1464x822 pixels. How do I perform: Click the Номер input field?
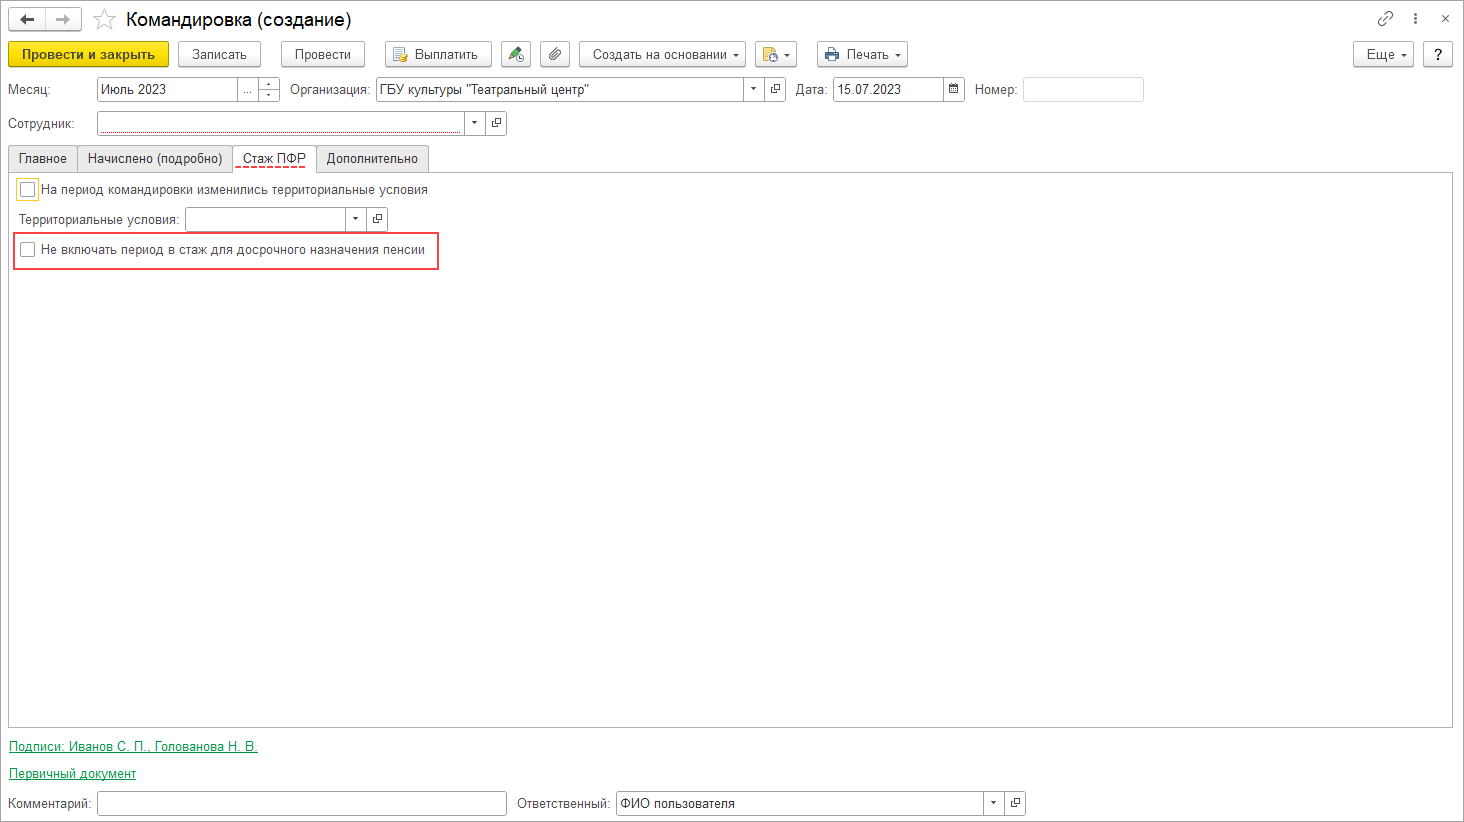click(1083, 89)
